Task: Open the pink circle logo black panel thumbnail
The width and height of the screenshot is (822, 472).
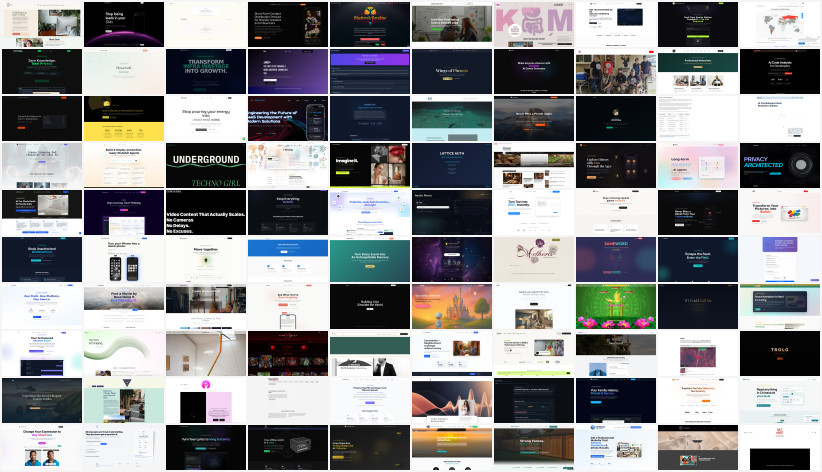Action: (x=206, y=401)
